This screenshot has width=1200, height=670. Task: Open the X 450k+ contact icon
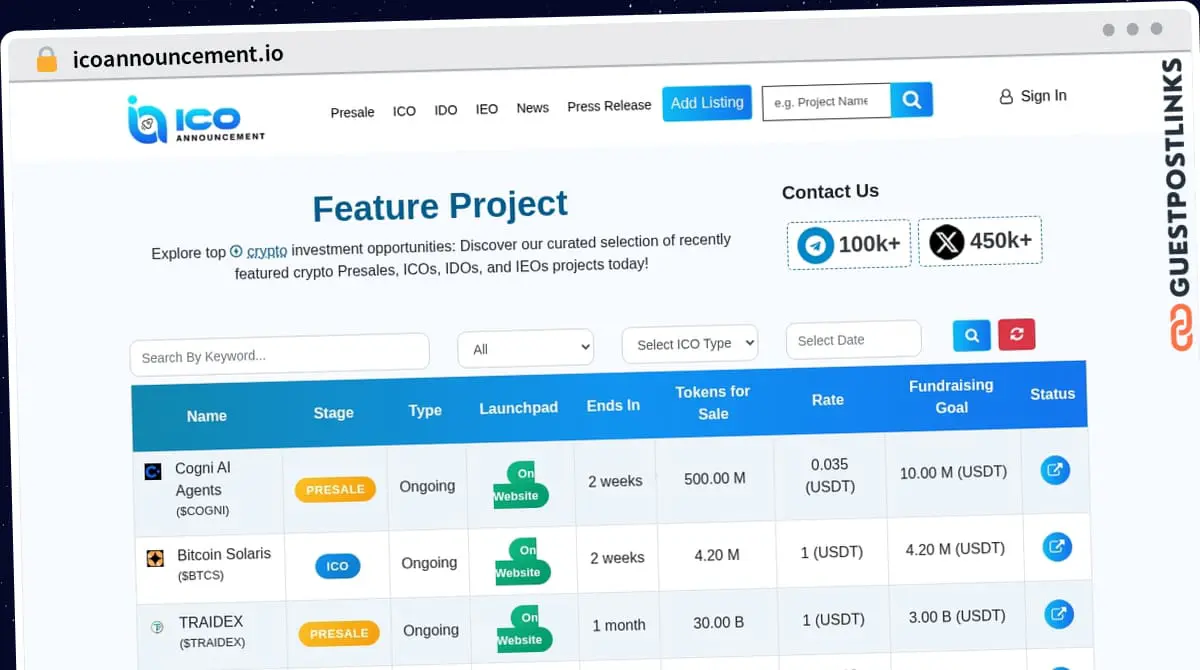[x=946, y=242]
